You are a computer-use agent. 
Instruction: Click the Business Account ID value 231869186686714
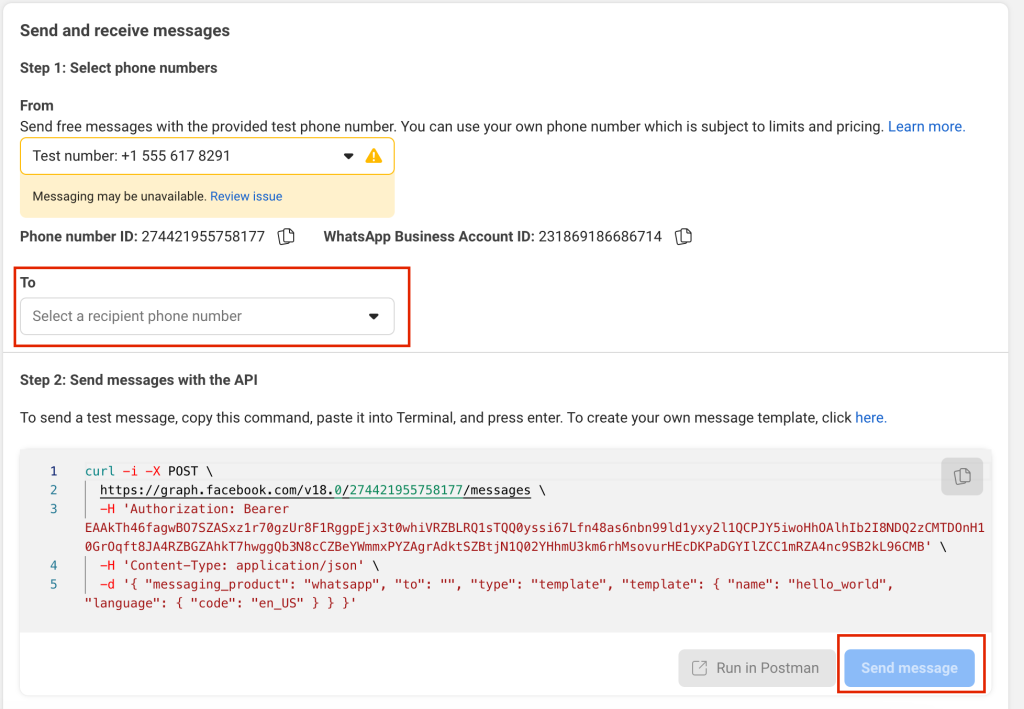[600, 237]
